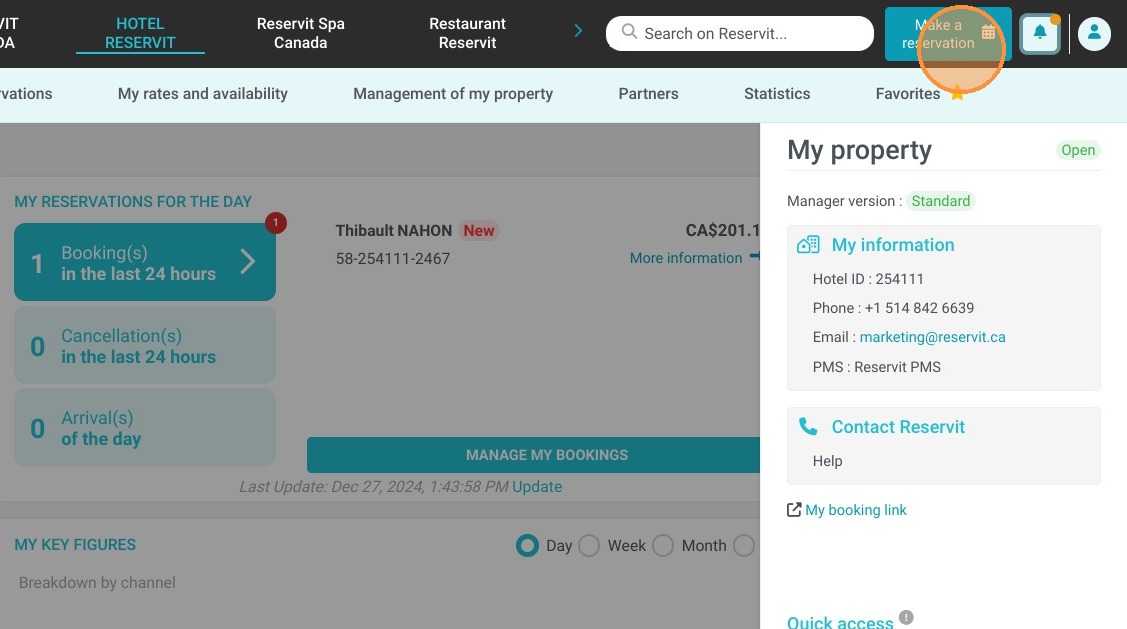
Task: Select reservation number 58-254111-2467
Action: click(x=392, y=259)
